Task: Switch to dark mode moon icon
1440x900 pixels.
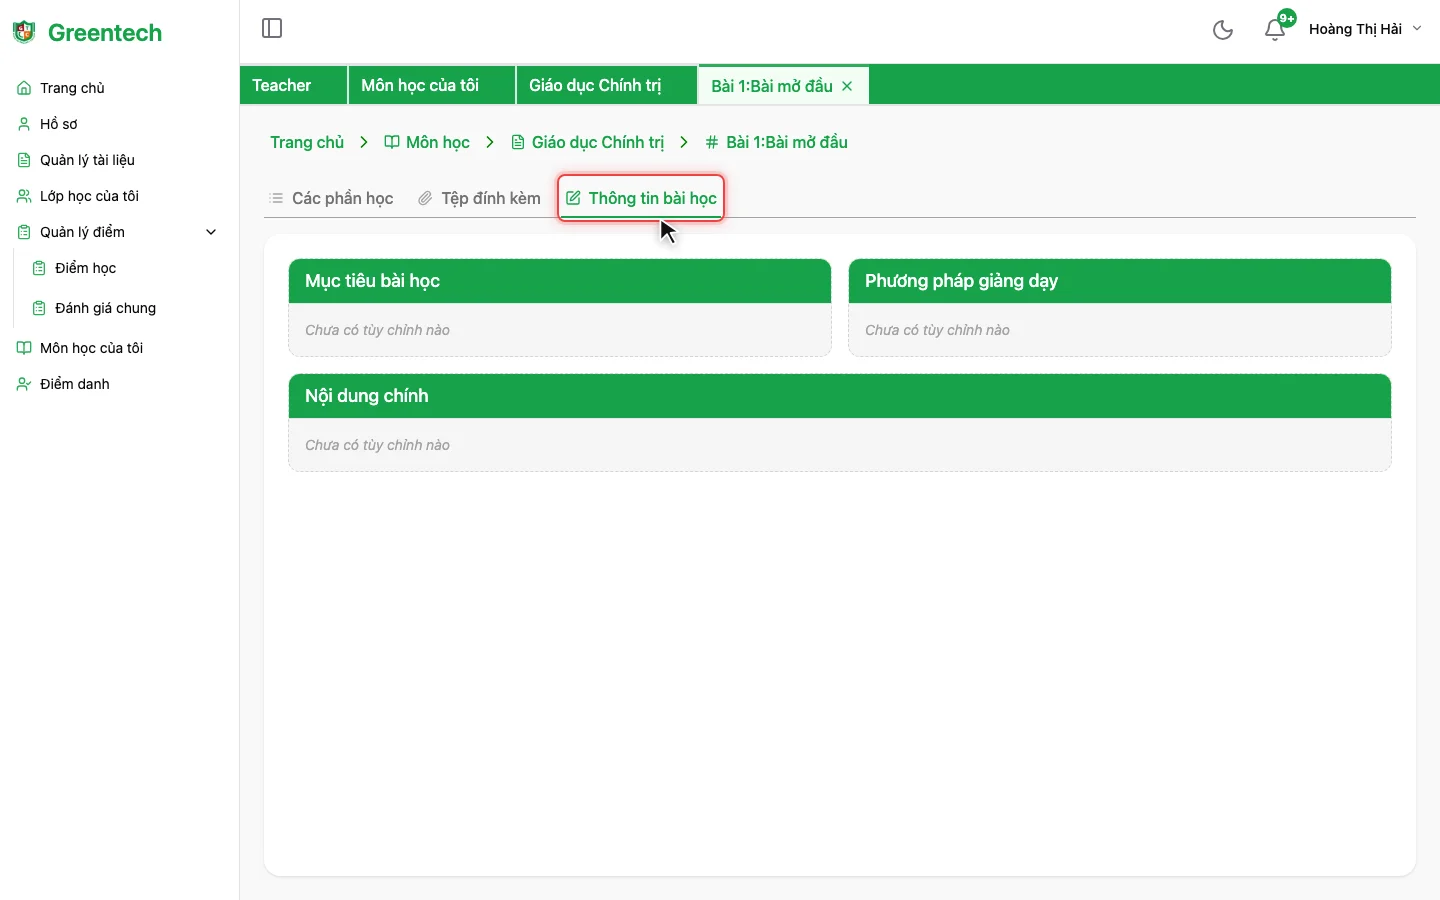Action: [1222, 30]
